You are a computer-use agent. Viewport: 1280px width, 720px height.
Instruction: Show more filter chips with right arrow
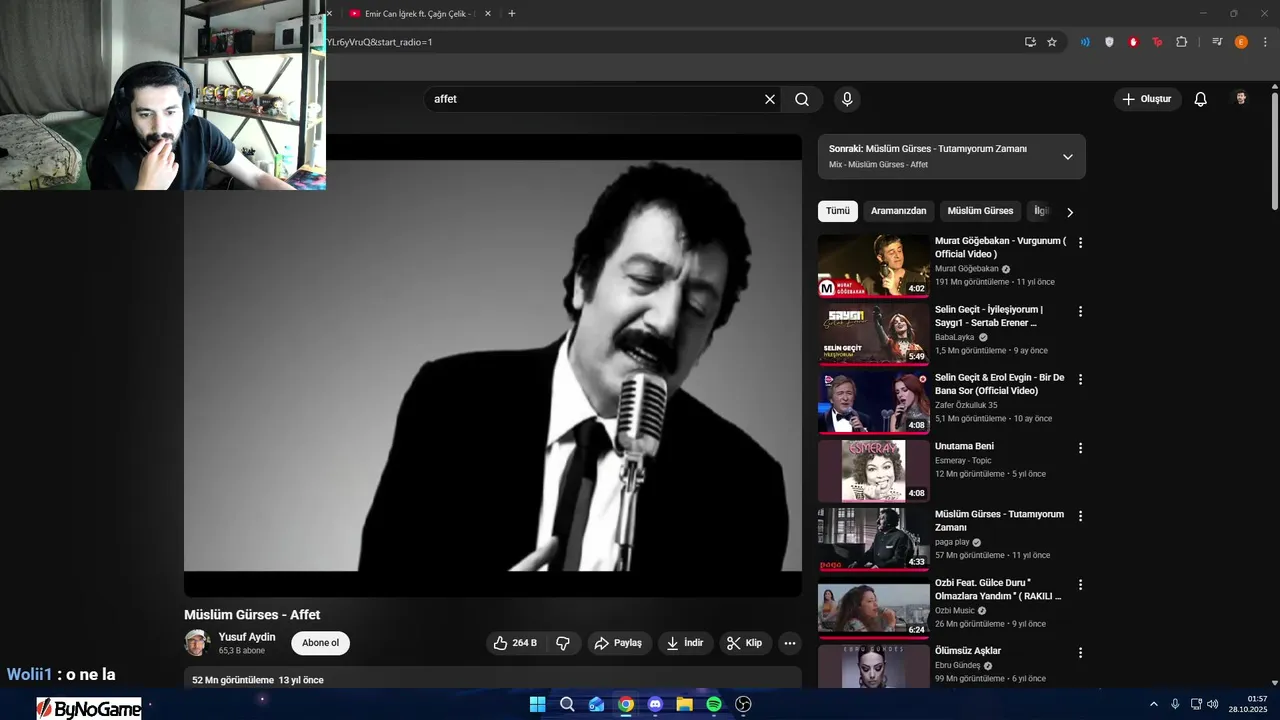[1070, 212]
